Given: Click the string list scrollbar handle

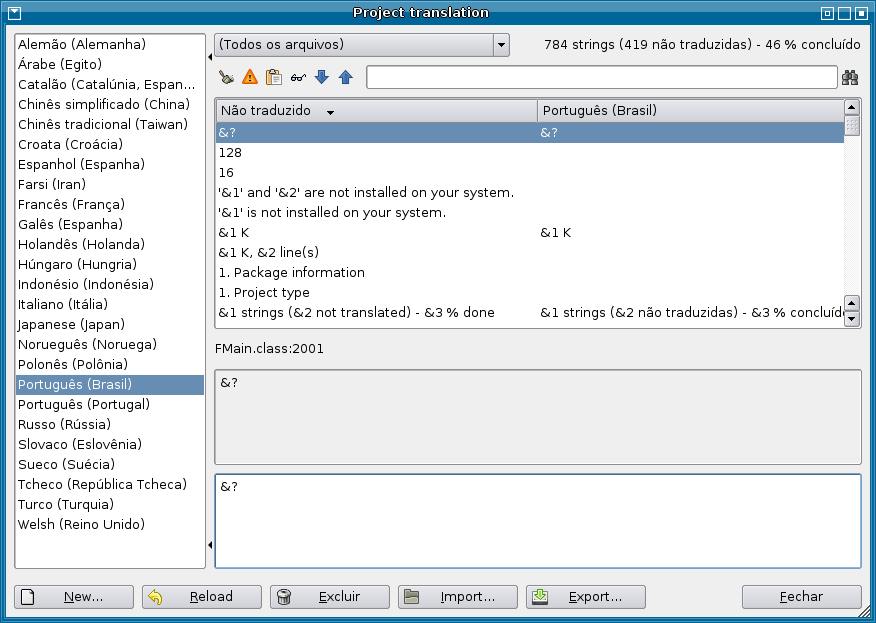Looking at the screenshot, I should (x=851, y=125).
